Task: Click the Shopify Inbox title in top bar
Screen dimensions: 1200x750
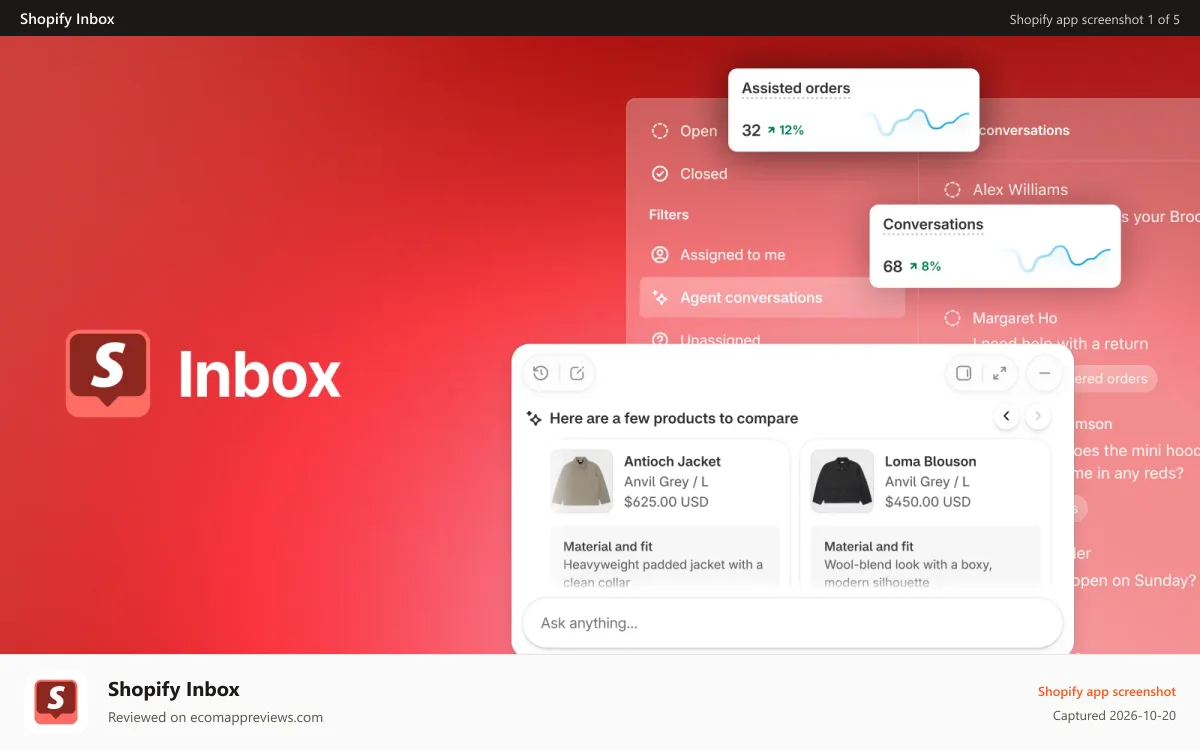Action: (67, 19)
